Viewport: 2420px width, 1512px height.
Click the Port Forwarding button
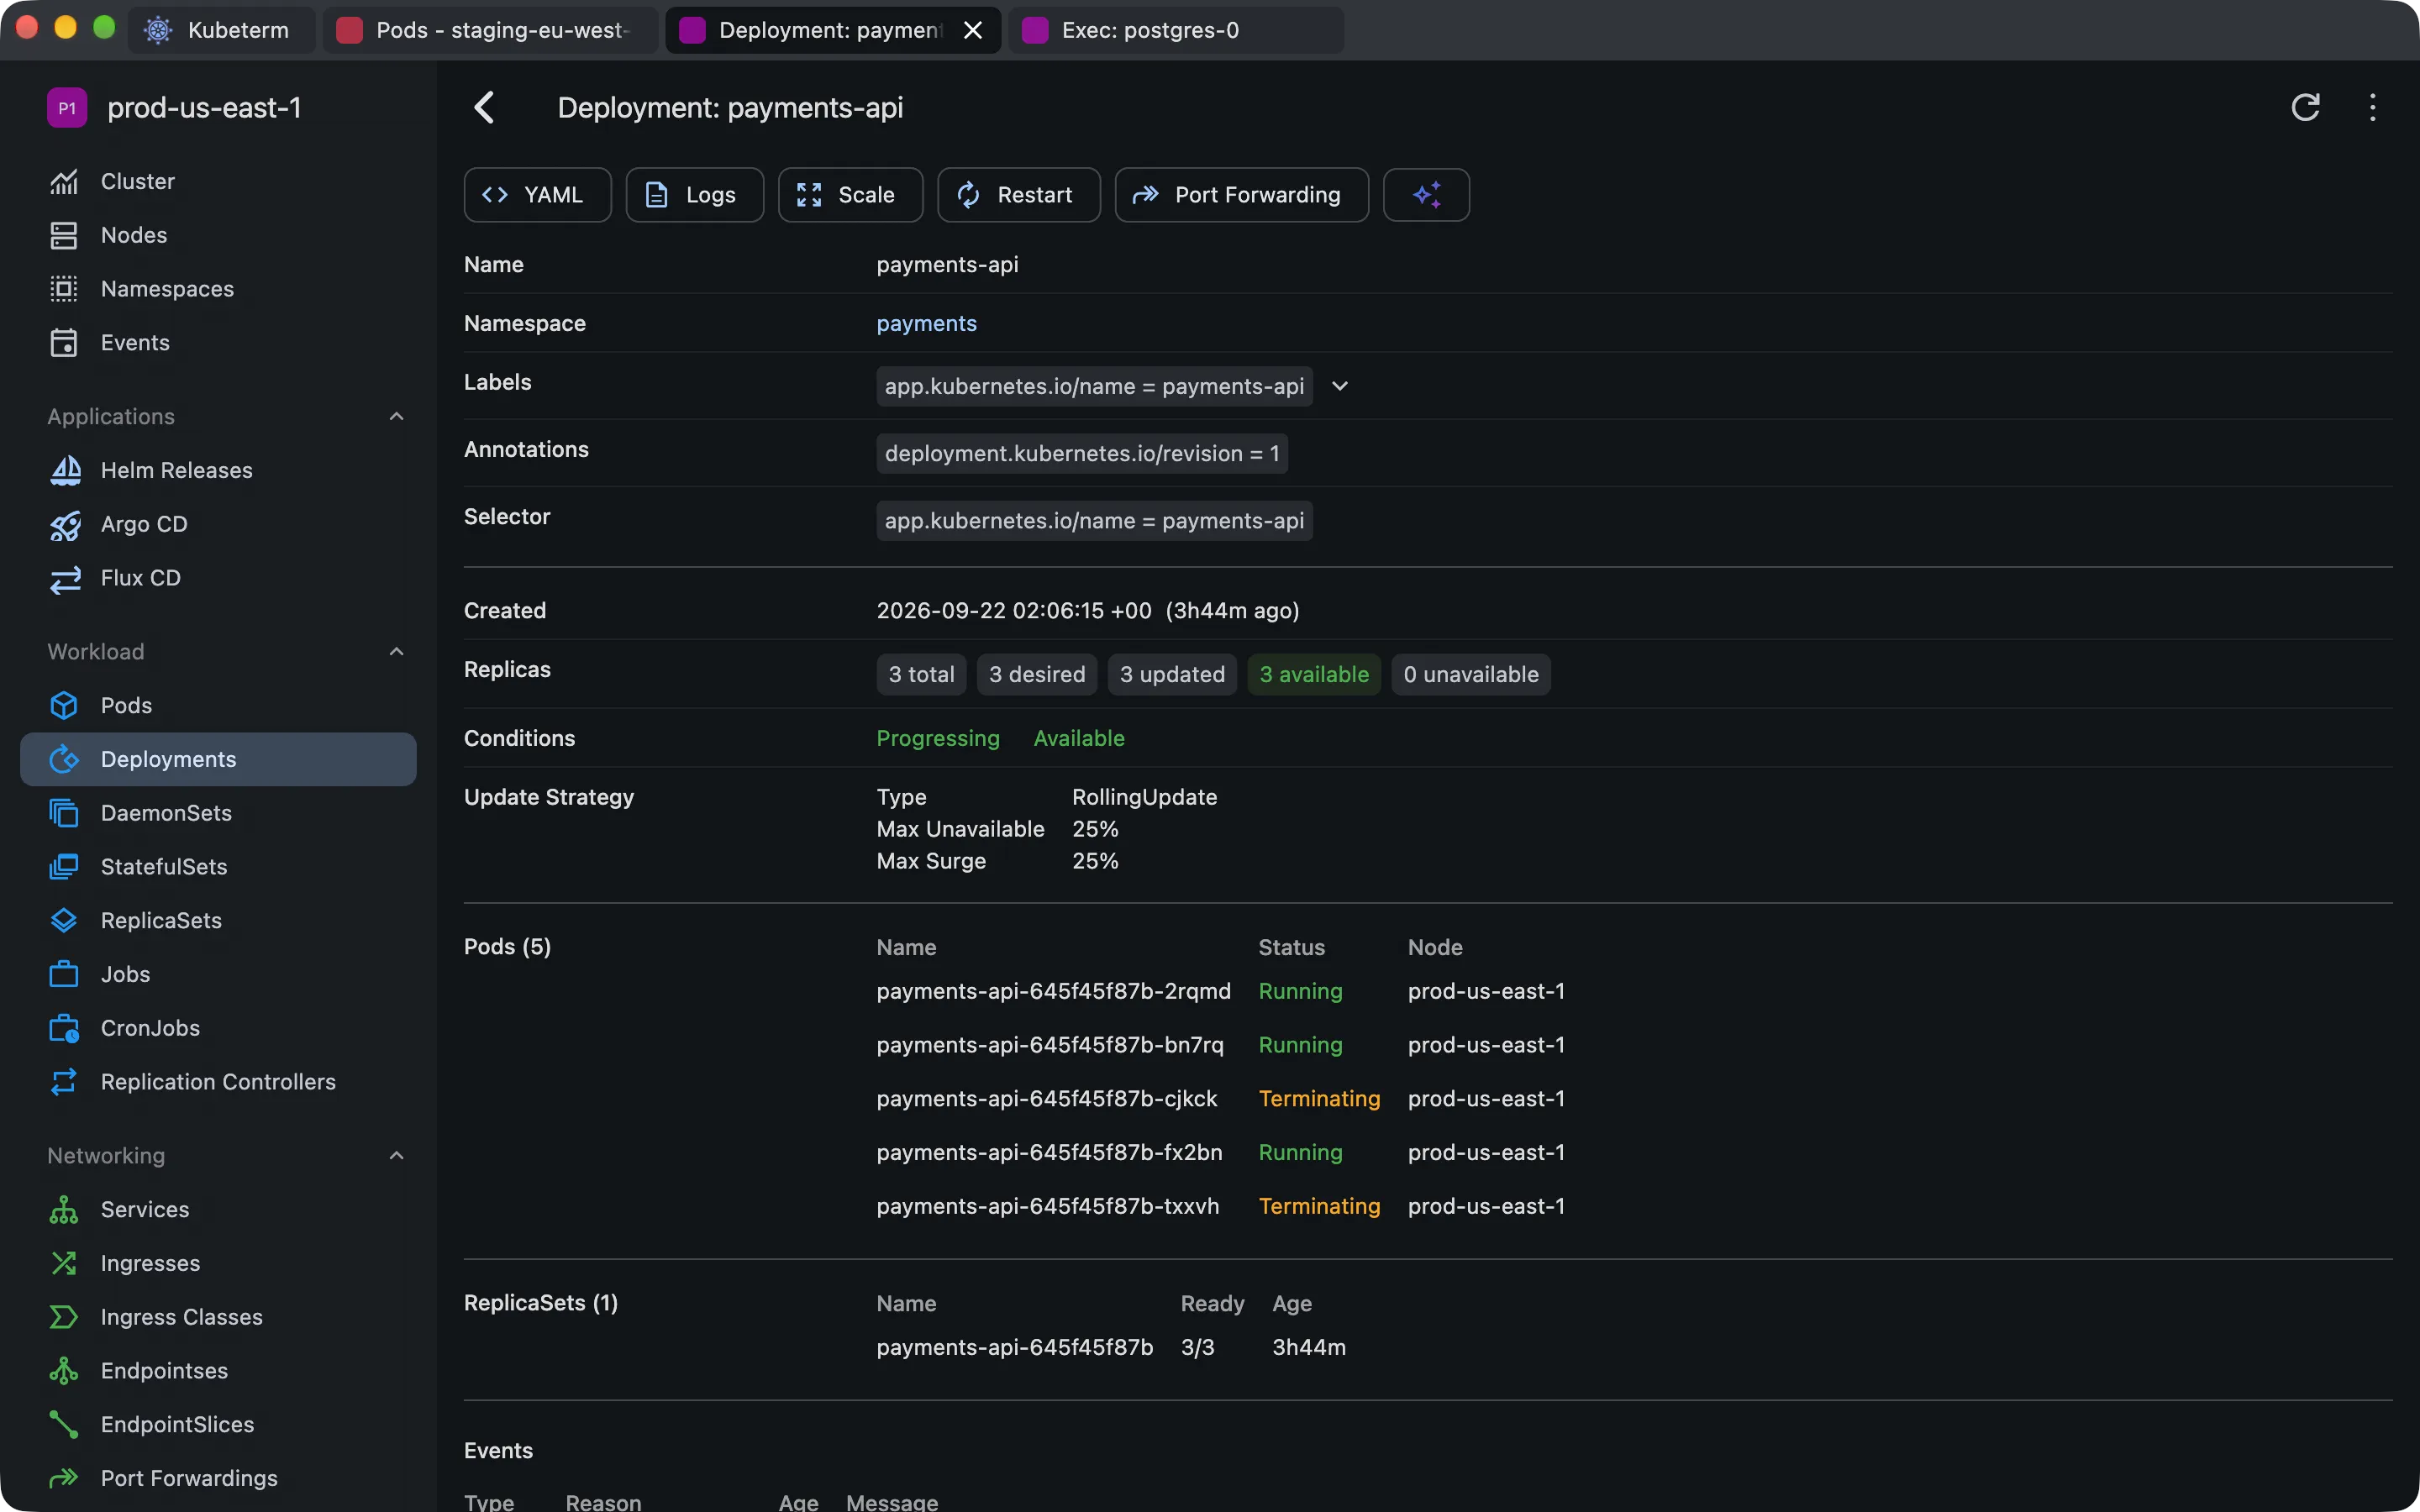tap(1241, 195)
